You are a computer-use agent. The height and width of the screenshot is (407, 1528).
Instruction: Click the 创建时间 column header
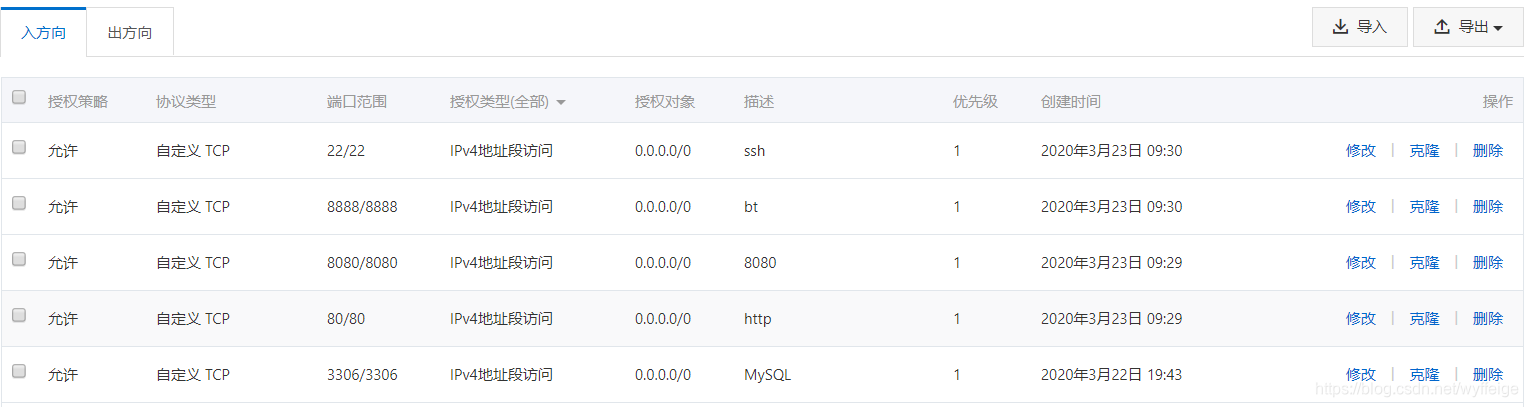pyautogui.click(x=1071, y=102)
